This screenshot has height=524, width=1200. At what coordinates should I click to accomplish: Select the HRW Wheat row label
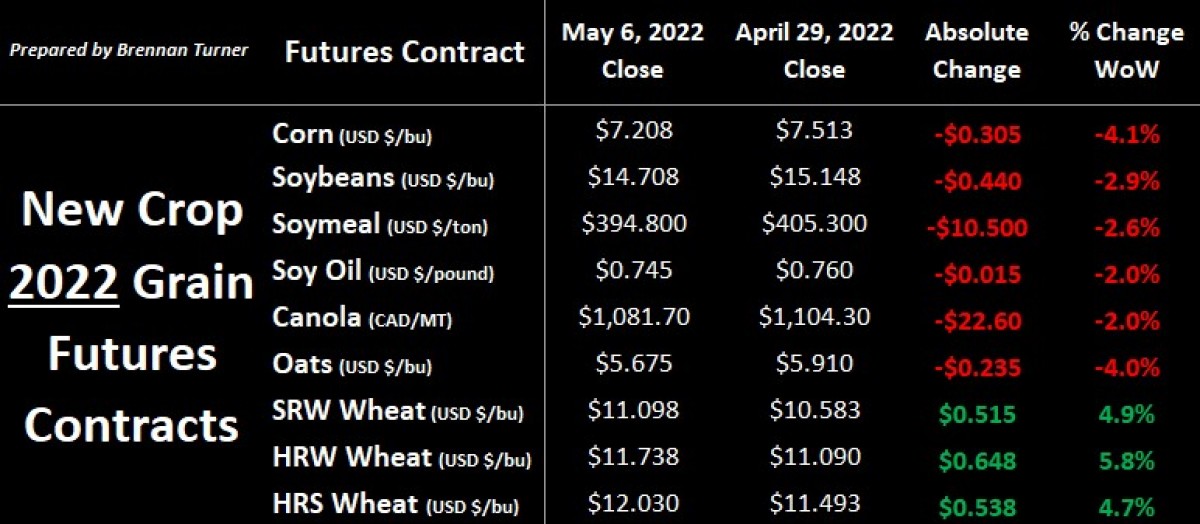401,457
